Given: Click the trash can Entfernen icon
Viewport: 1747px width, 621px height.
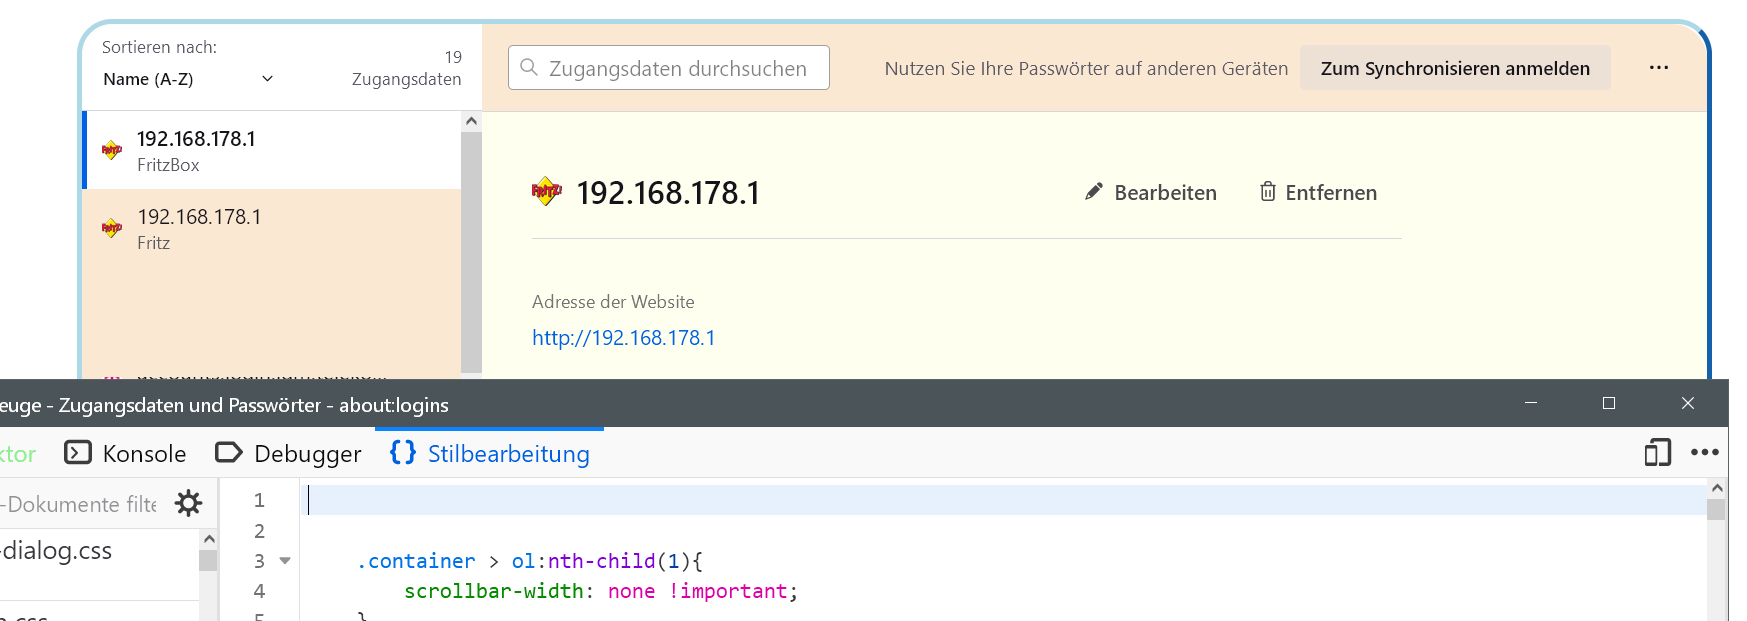Looking at the screenshot, I should pos(1267,192).
